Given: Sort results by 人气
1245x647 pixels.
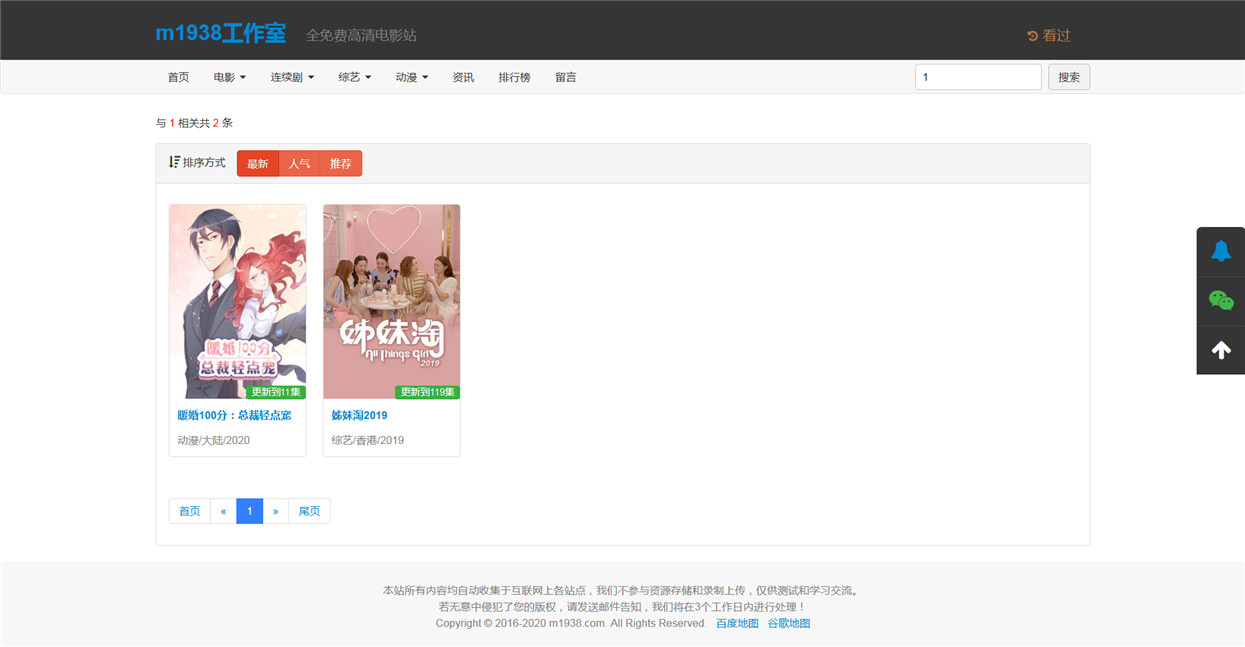Looking at the screenshot, I should point(299,163).
